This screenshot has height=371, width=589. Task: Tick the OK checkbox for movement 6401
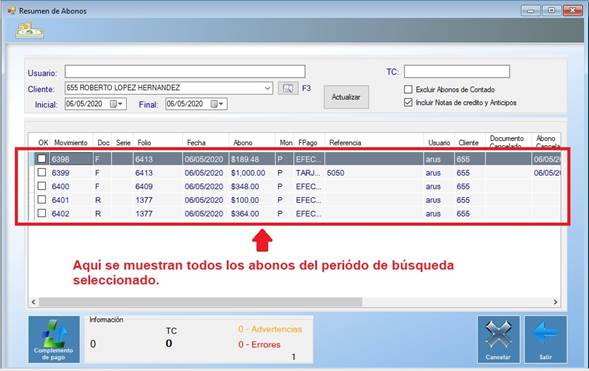pyautogui.click(x=42, y=199)
